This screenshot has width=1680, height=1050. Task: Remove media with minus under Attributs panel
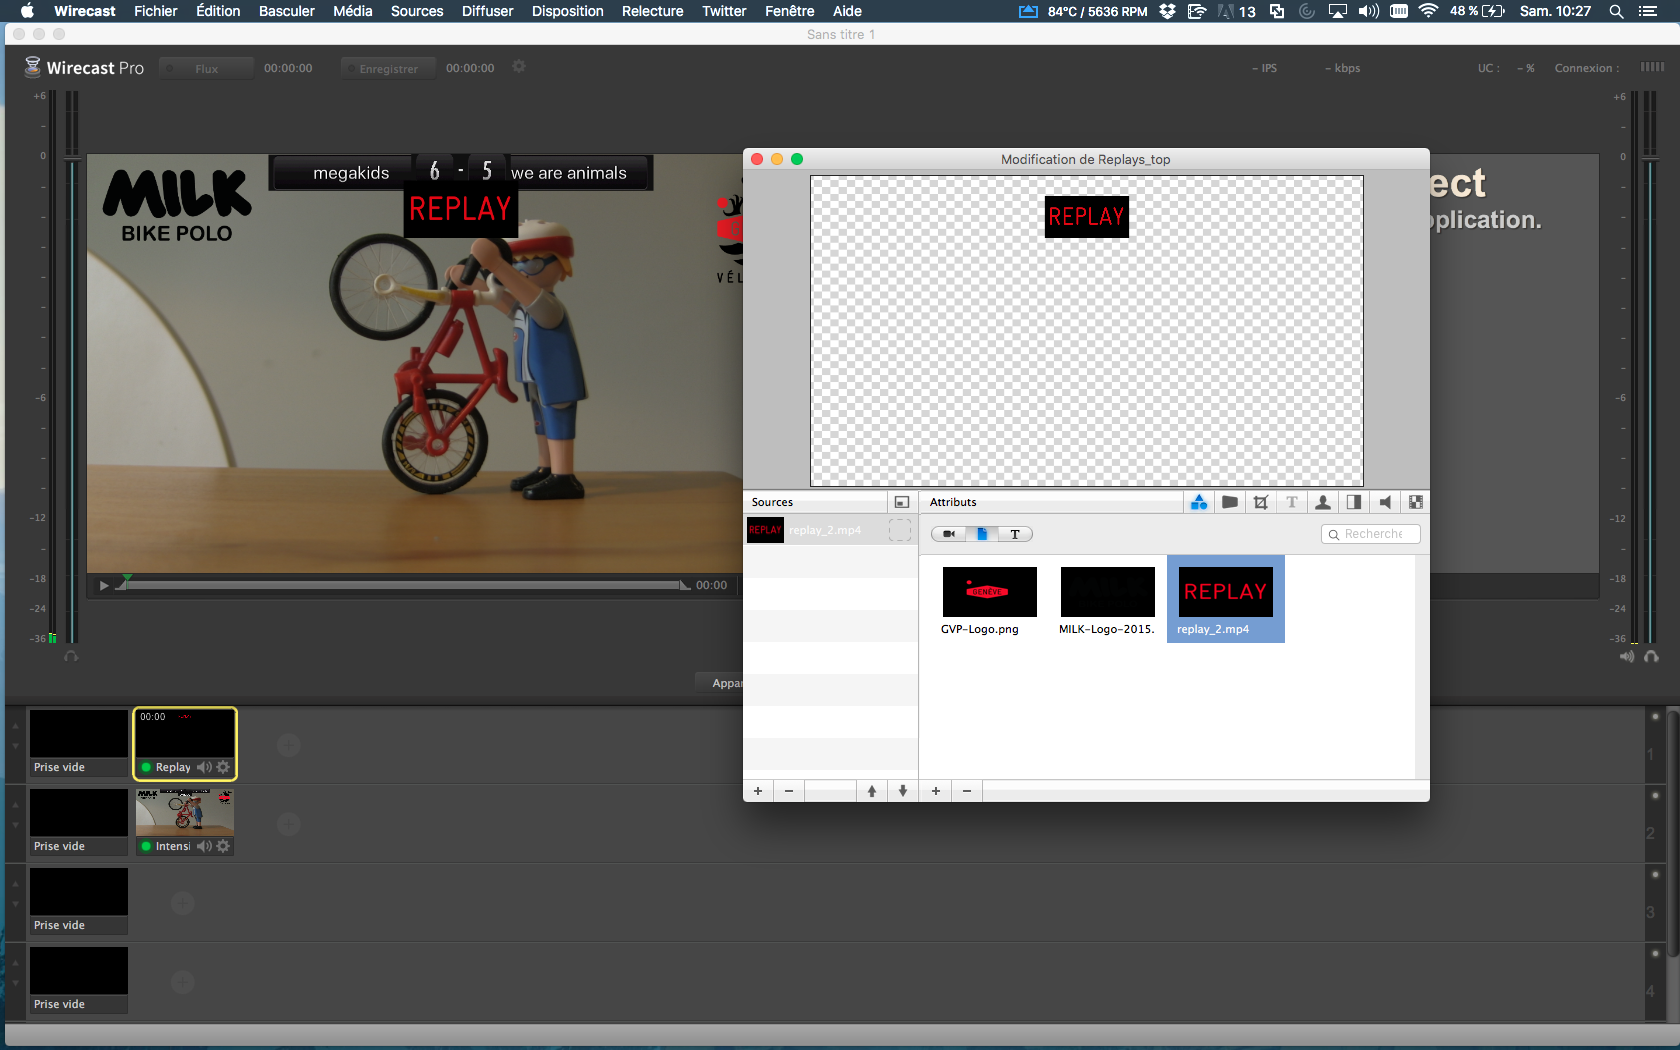click(x=967, y=791)
